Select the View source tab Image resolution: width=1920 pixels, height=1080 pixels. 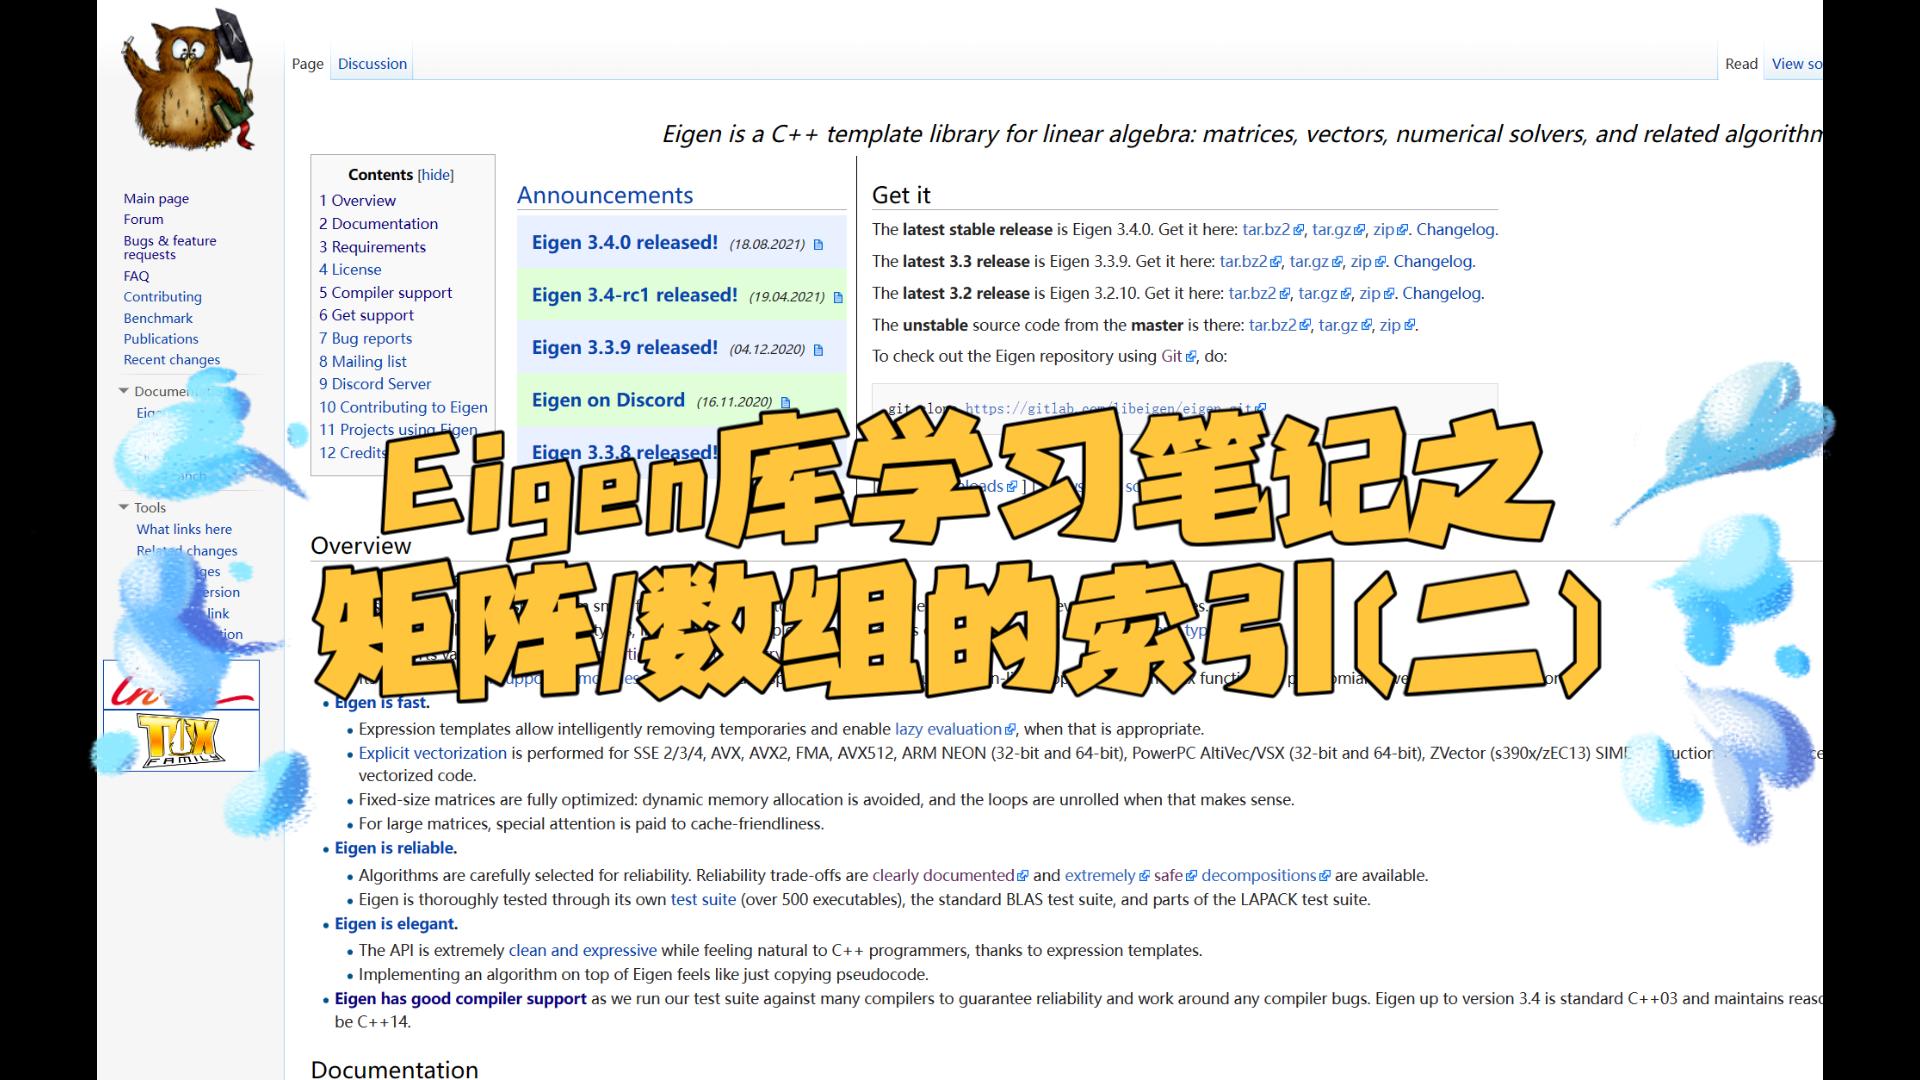point(1797,64)
